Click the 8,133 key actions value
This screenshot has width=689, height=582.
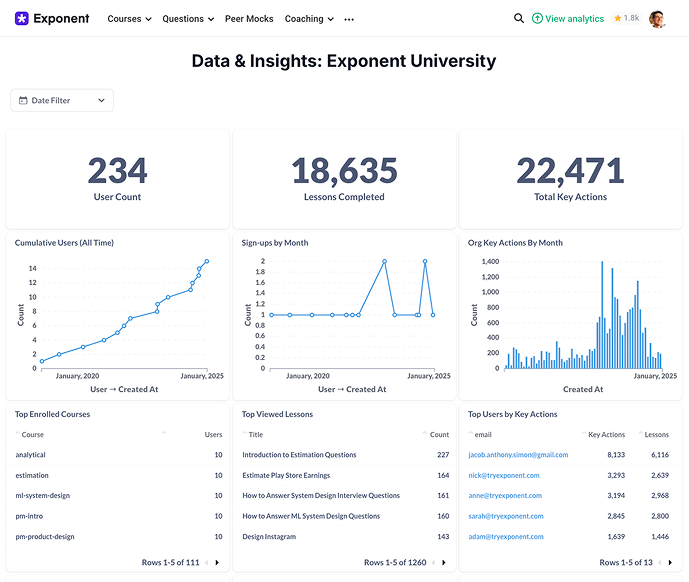click(x=616, y=455)
